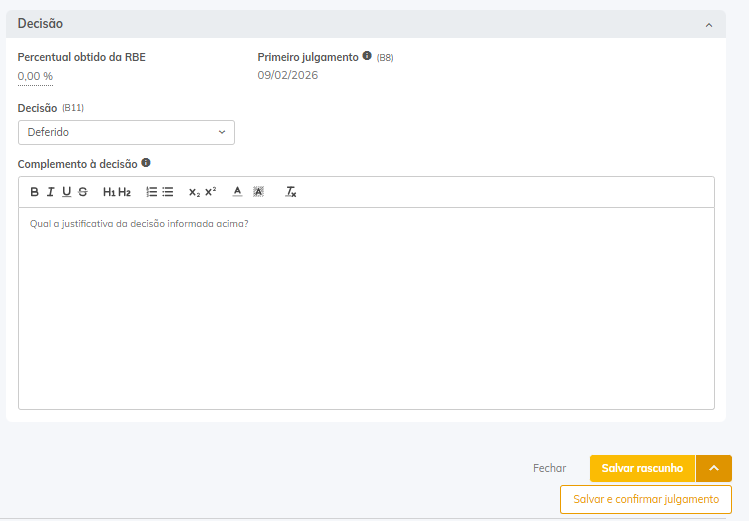Click Salvar e confirmar julgamento
Image resolution: width=749 pixels, height=521 pixels.
(x=646, y=499)
